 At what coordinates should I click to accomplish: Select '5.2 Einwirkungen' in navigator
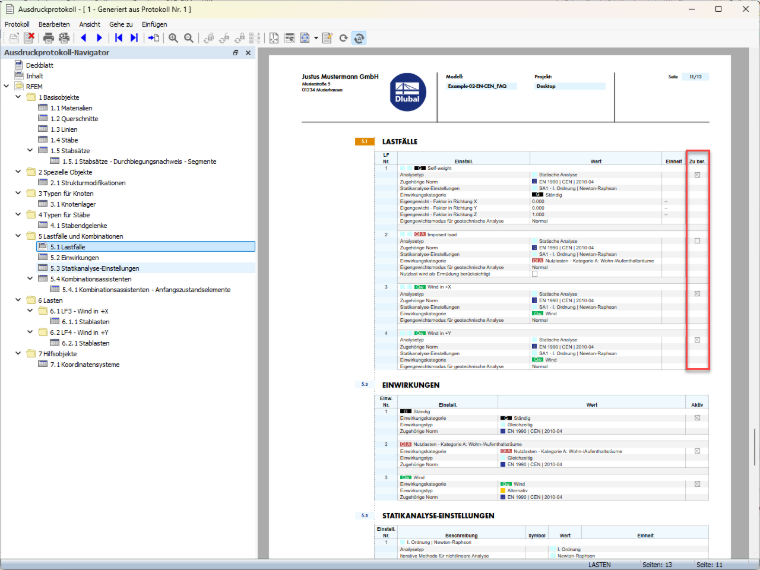(74, 257)
